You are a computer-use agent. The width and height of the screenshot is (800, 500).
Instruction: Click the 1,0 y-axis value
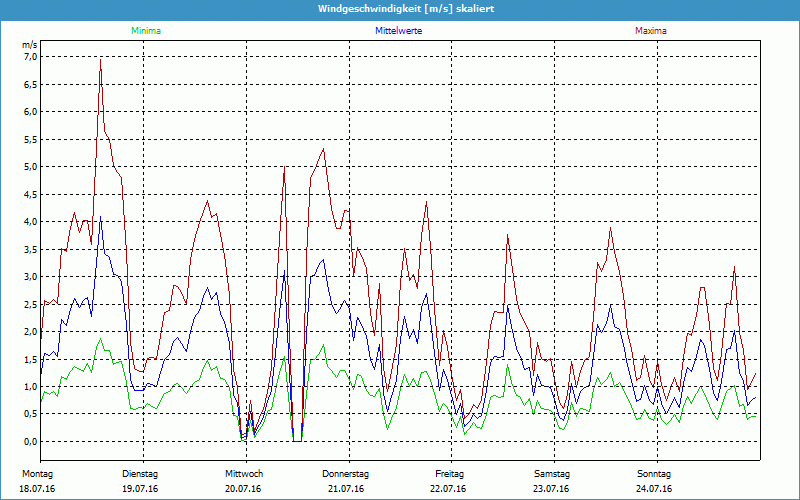(31, 387)
